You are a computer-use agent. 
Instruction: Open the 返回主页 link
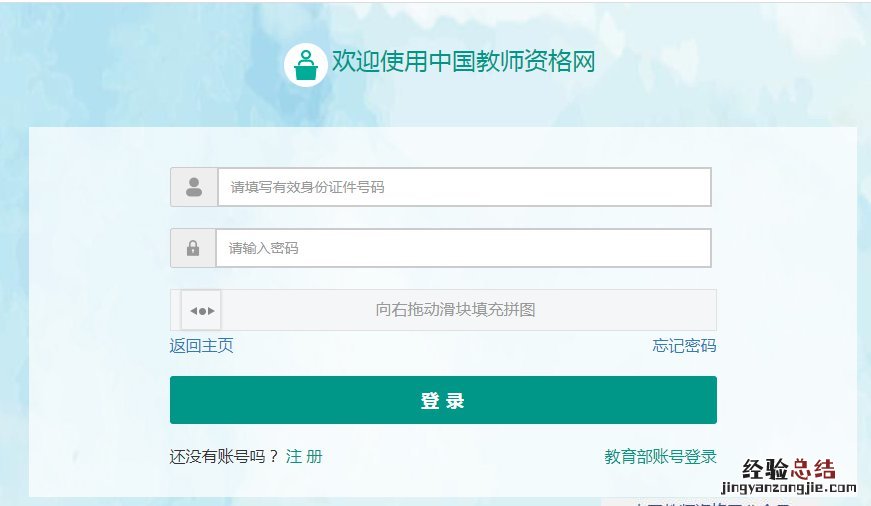pyautogui.click(x=201, y=345)
